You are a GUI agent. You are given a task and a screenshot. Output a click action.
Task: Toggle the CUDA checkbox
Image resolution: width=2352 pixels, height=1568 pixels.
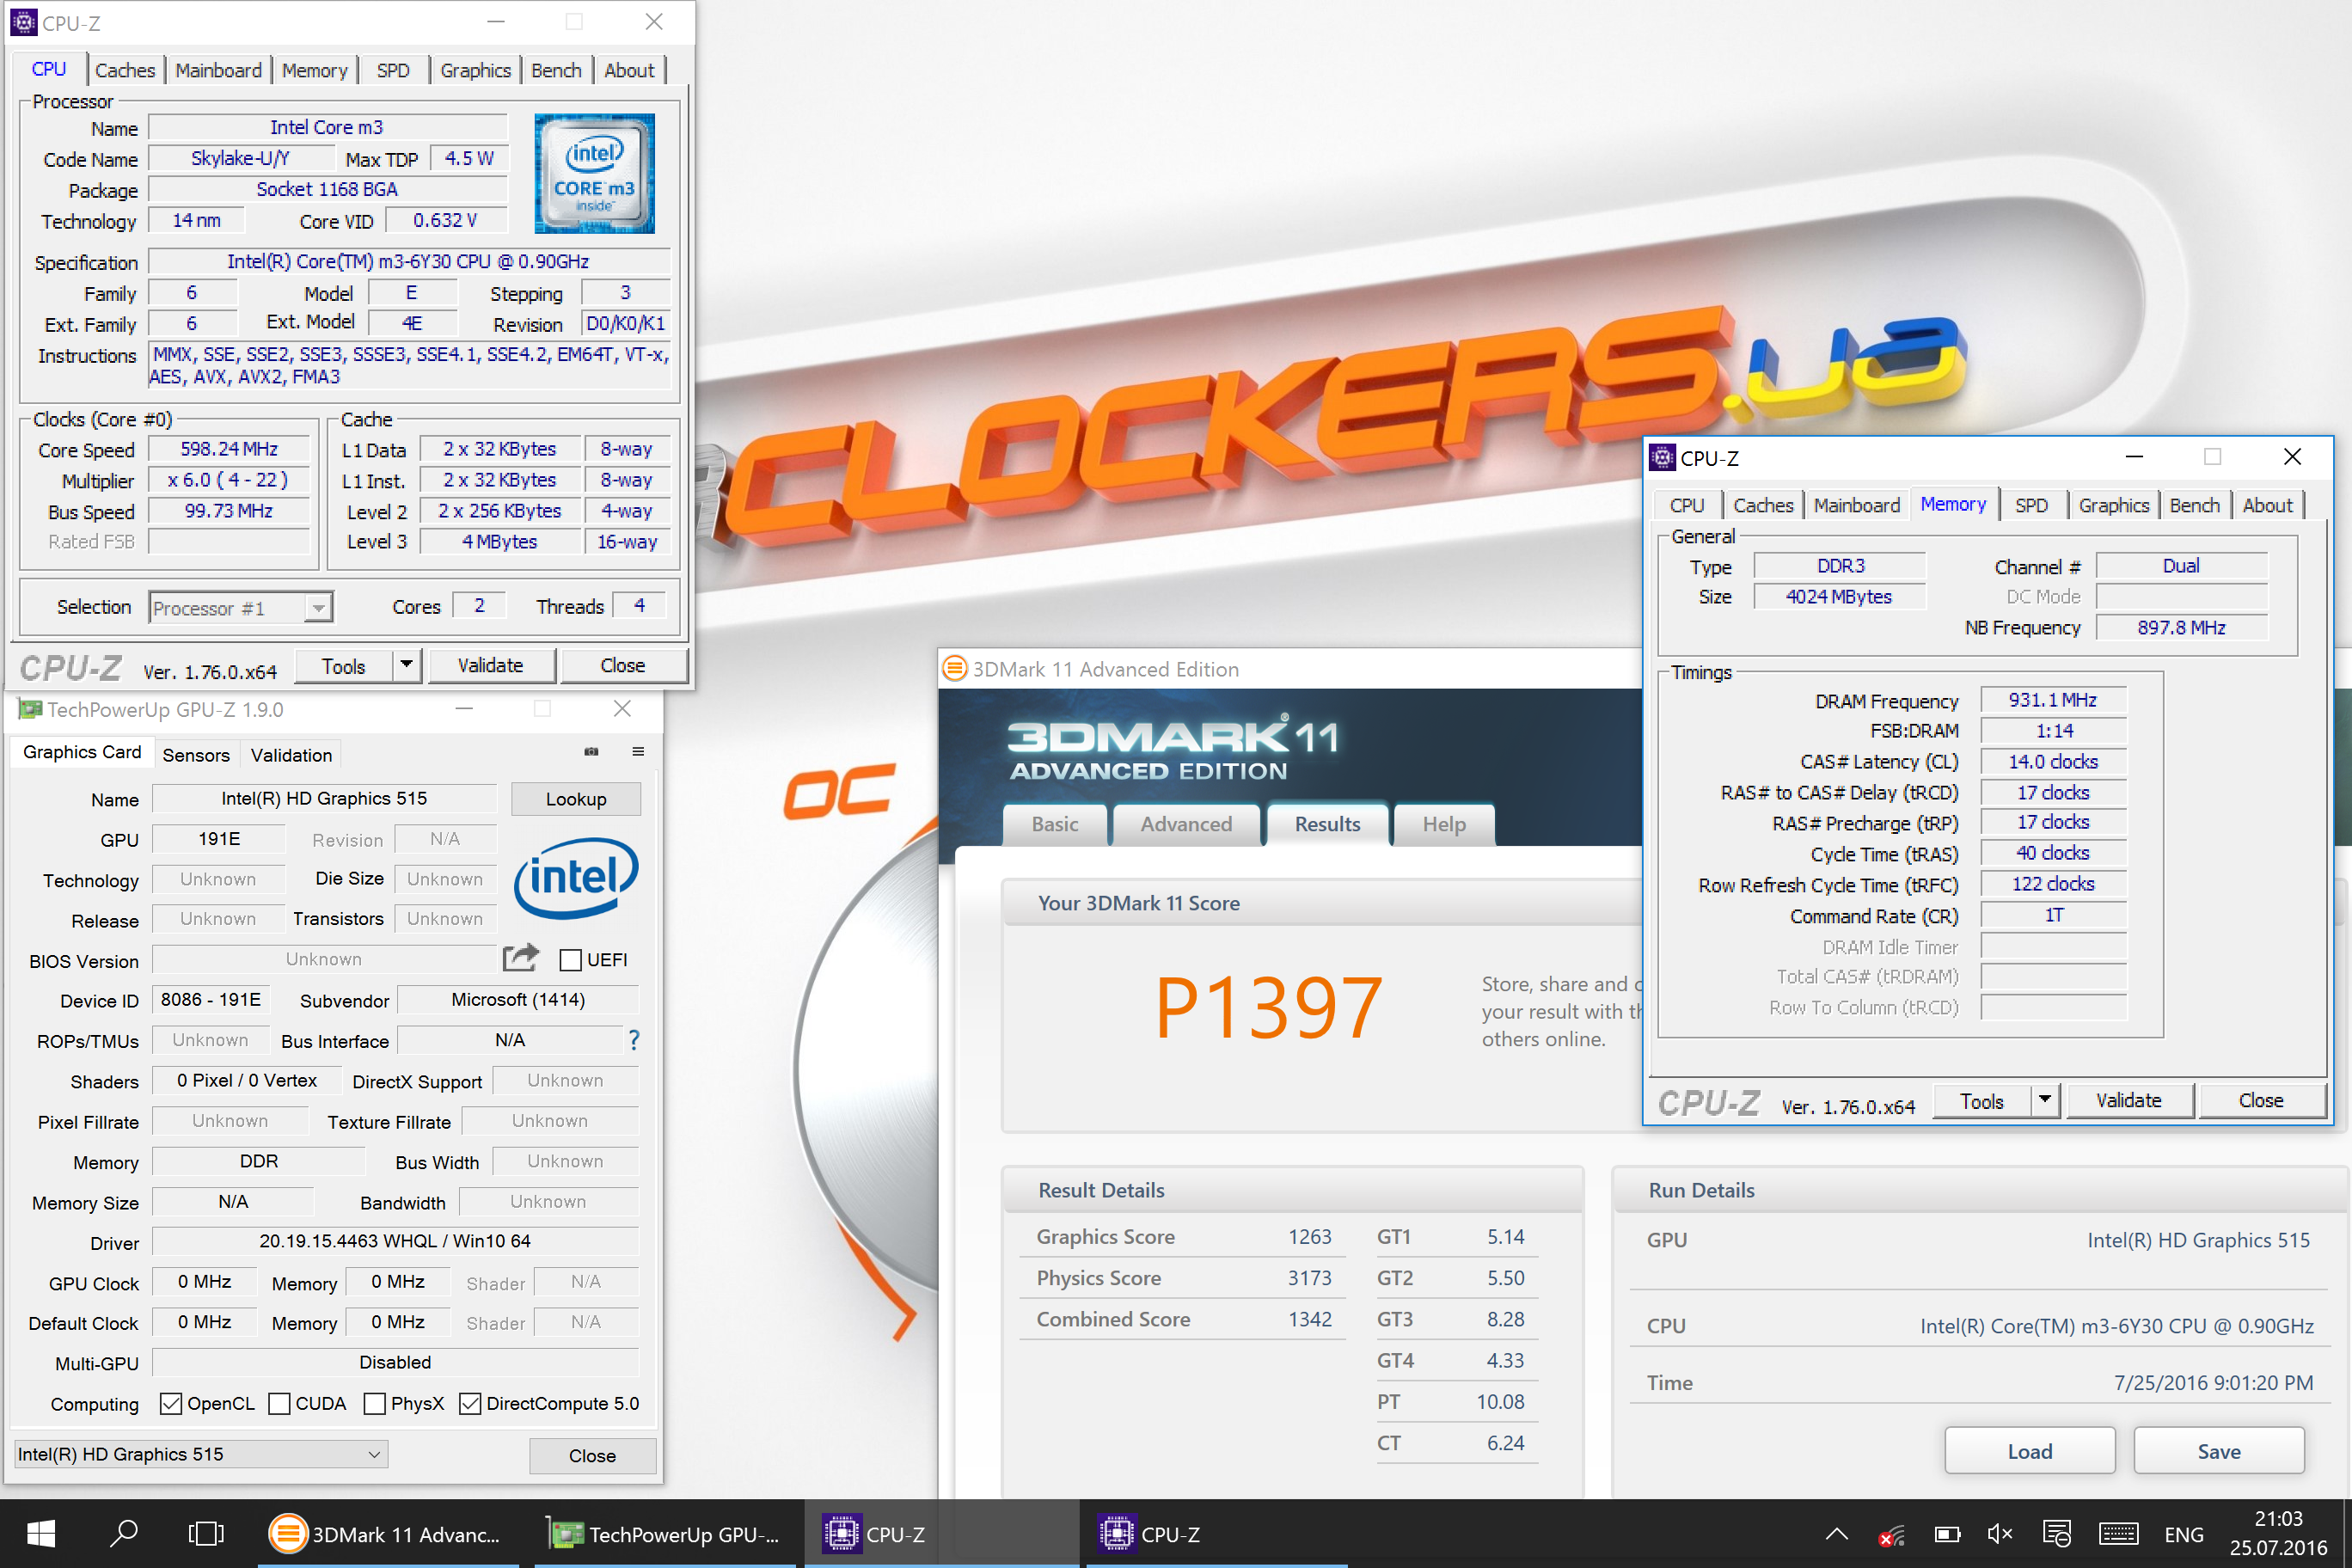tap(280, 1404)
